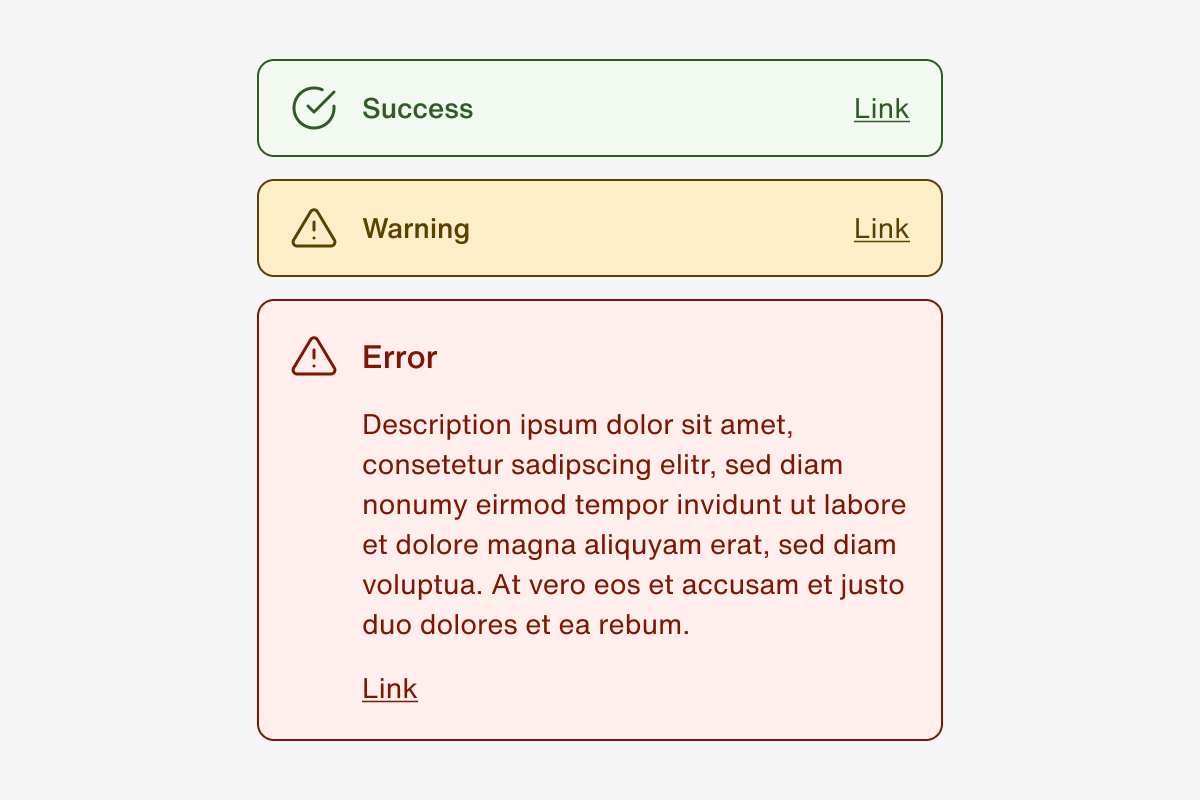Click the red Error triangle icon
Image resolution: width=1200 pixels, height=800 pixels.
313,357
